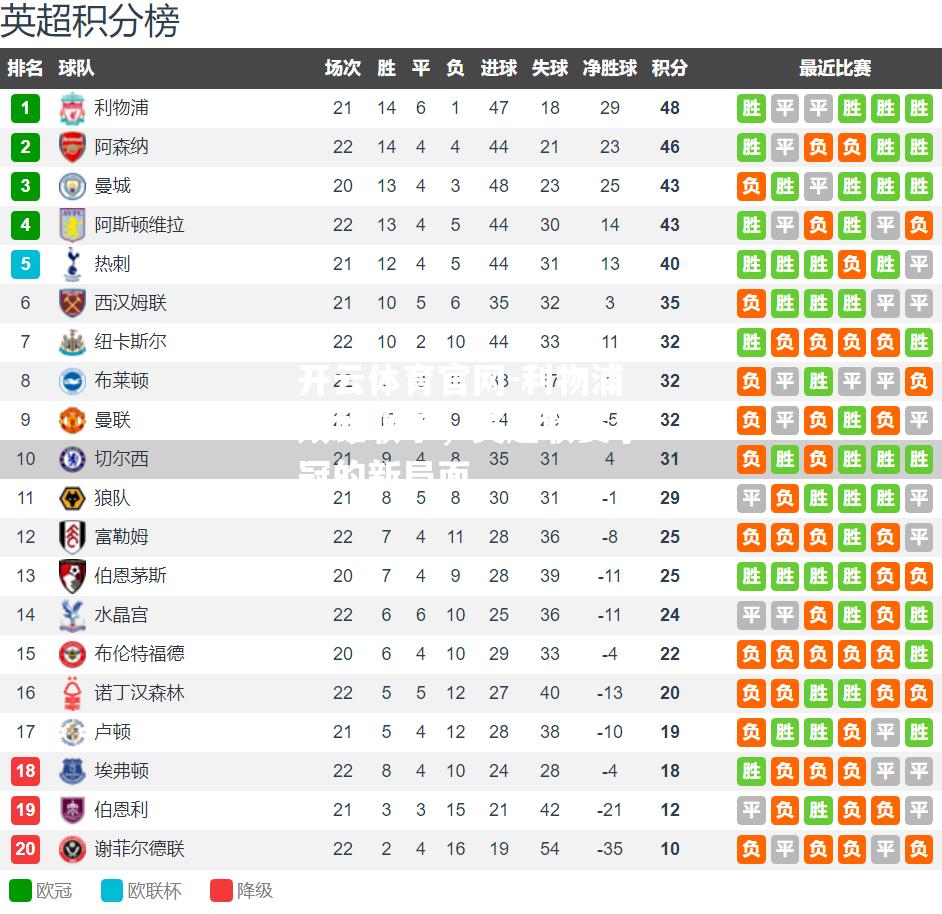Image resolution: width=942 pixels, height=914 pixels.
Task: Sort table by 积分 column header
Action: point(669,68)
